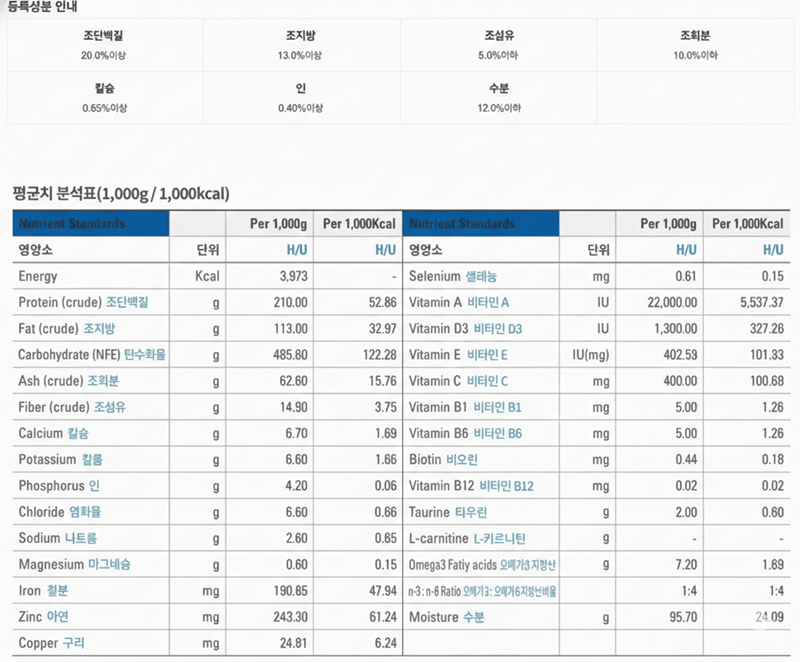
Task: Click the Taurine 타우린 row label
Action: coord(448,512)
